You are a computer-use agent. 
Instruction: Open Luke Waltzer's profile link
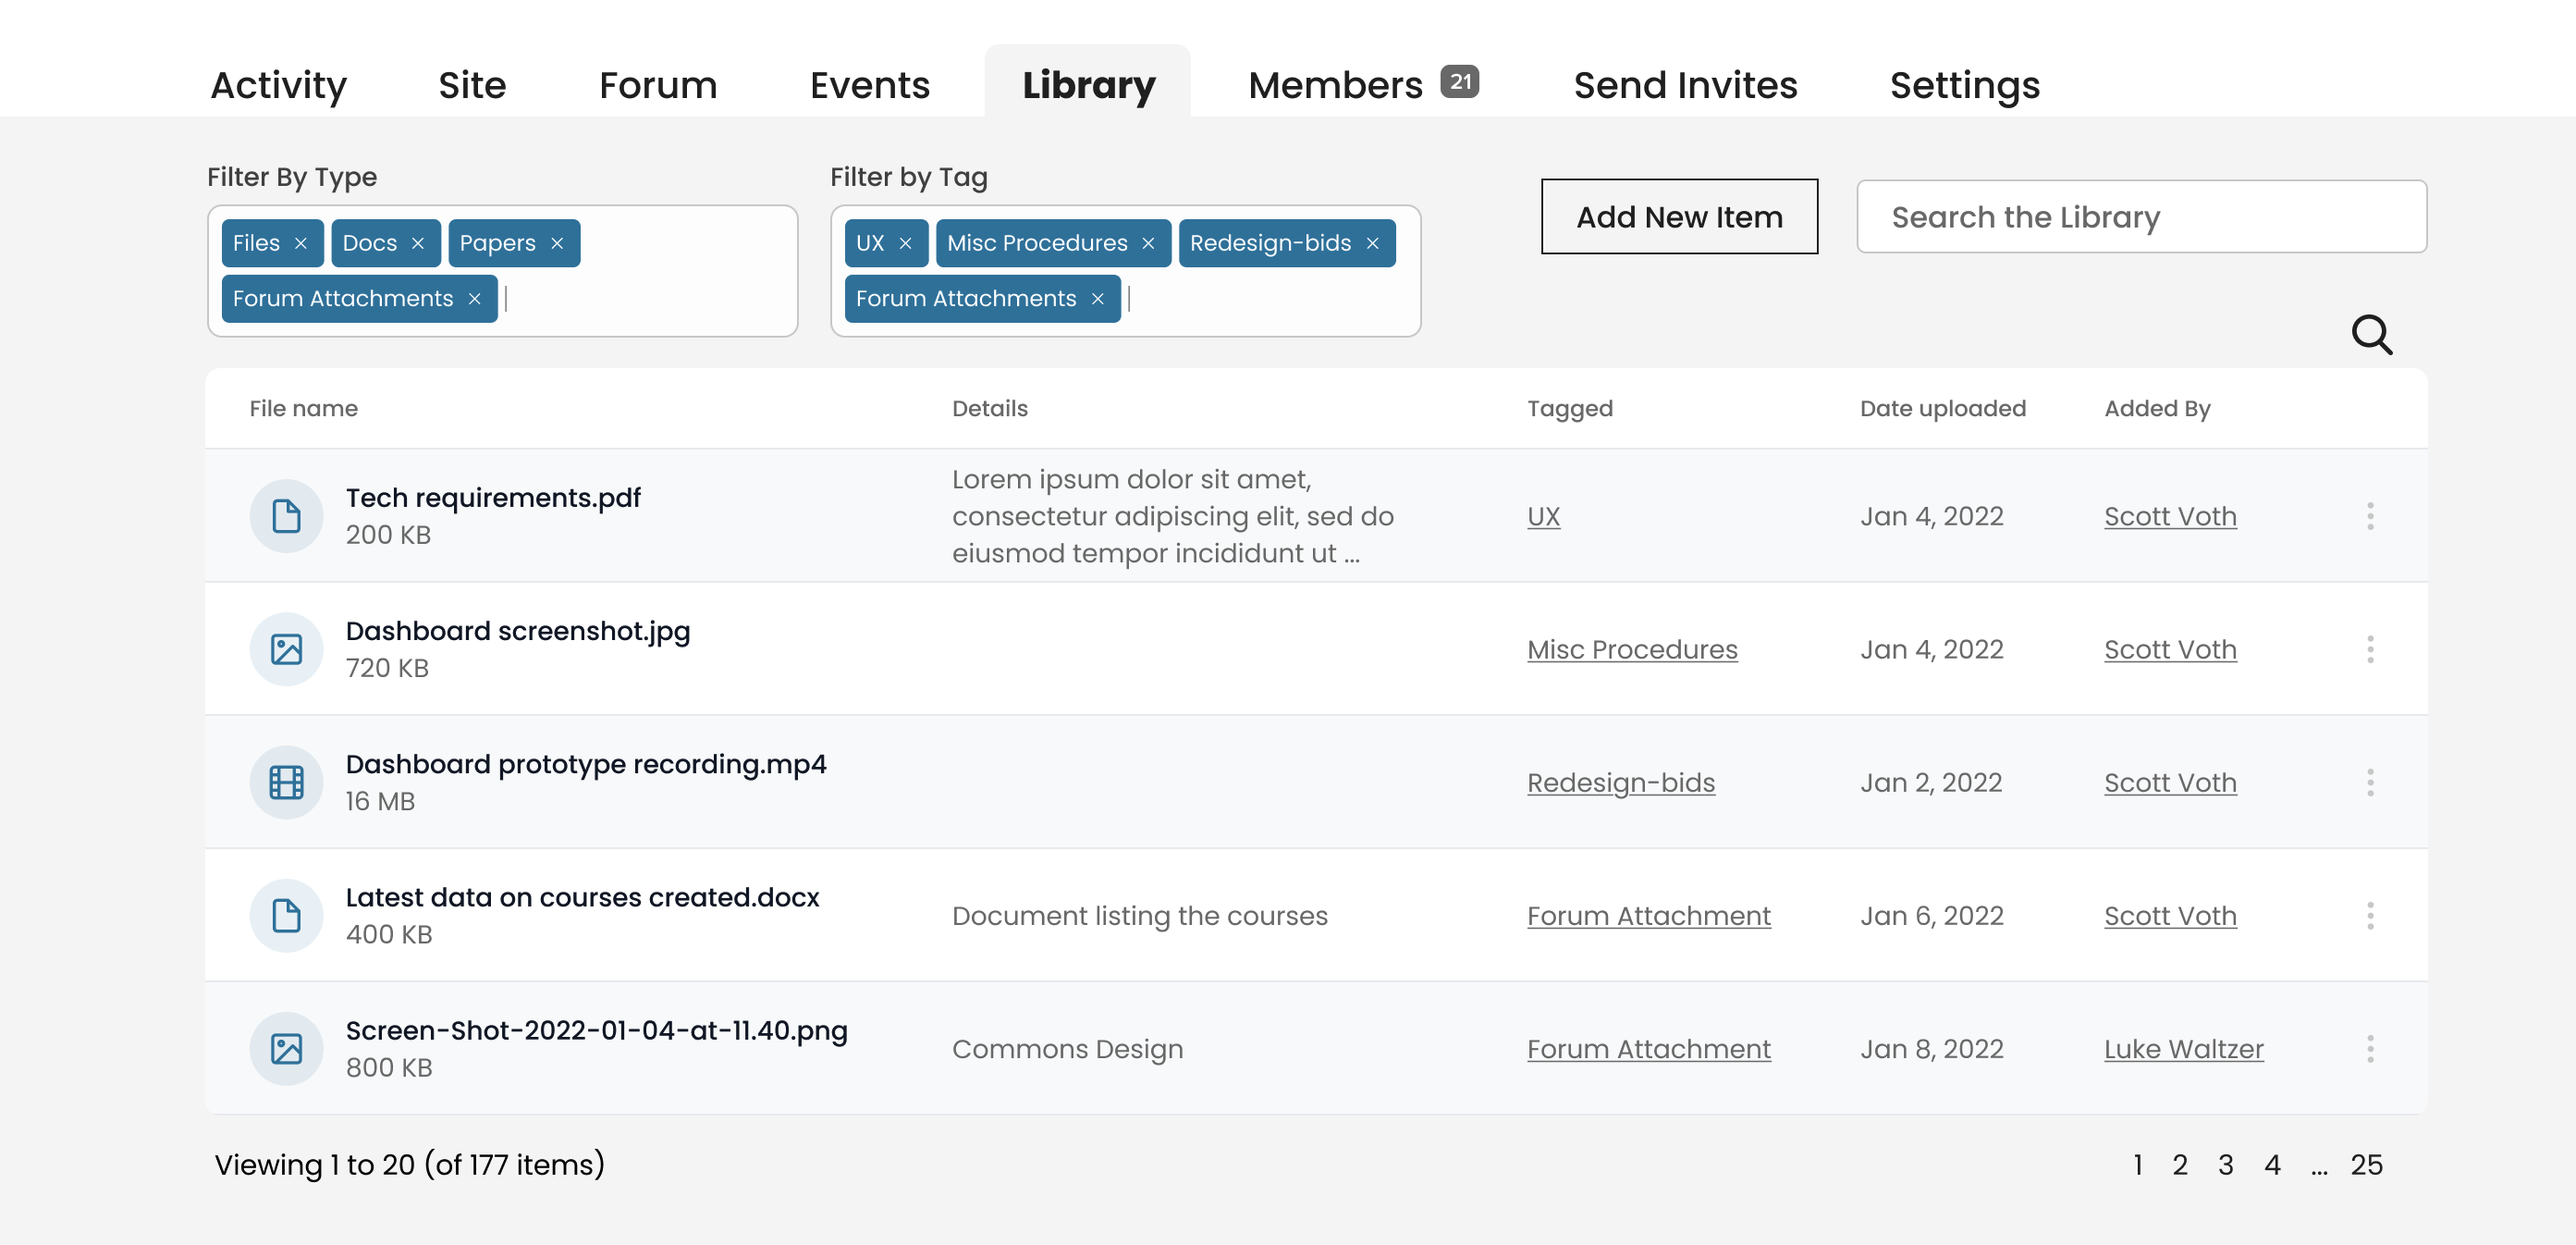coord(2183,1048)
